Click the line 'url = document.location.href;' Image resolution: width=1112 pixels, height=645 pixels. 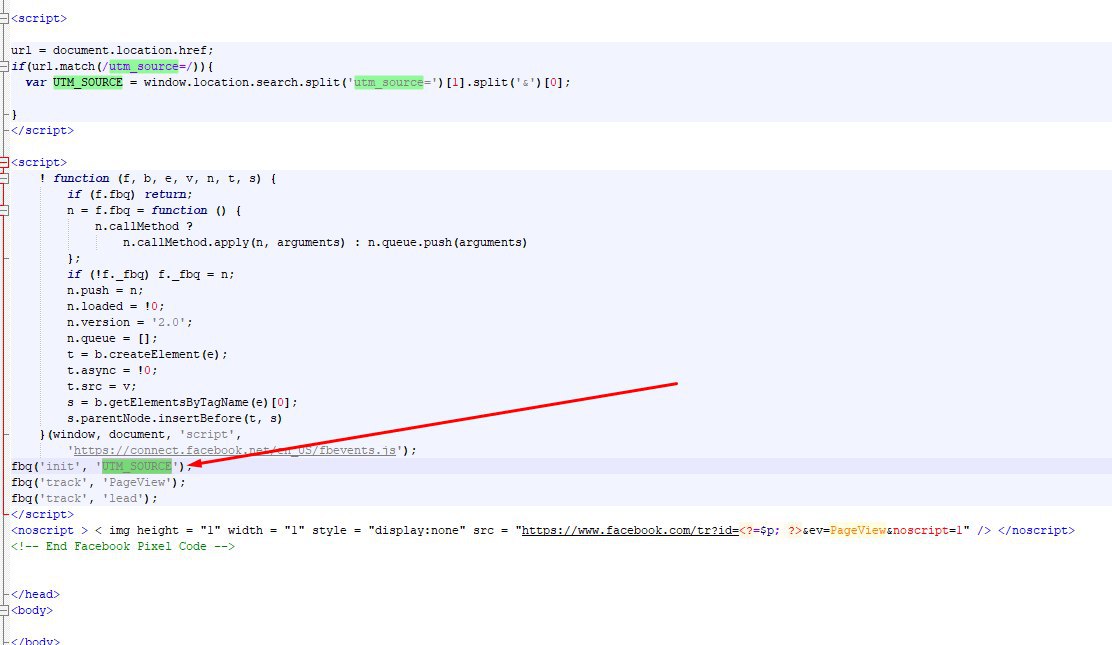[112, 50]
